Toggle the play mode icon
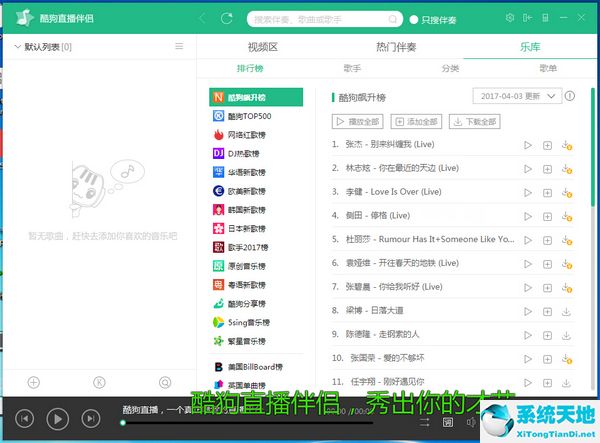Image resolution: width=600 pixels, height=443 pixels. (424, 422)
